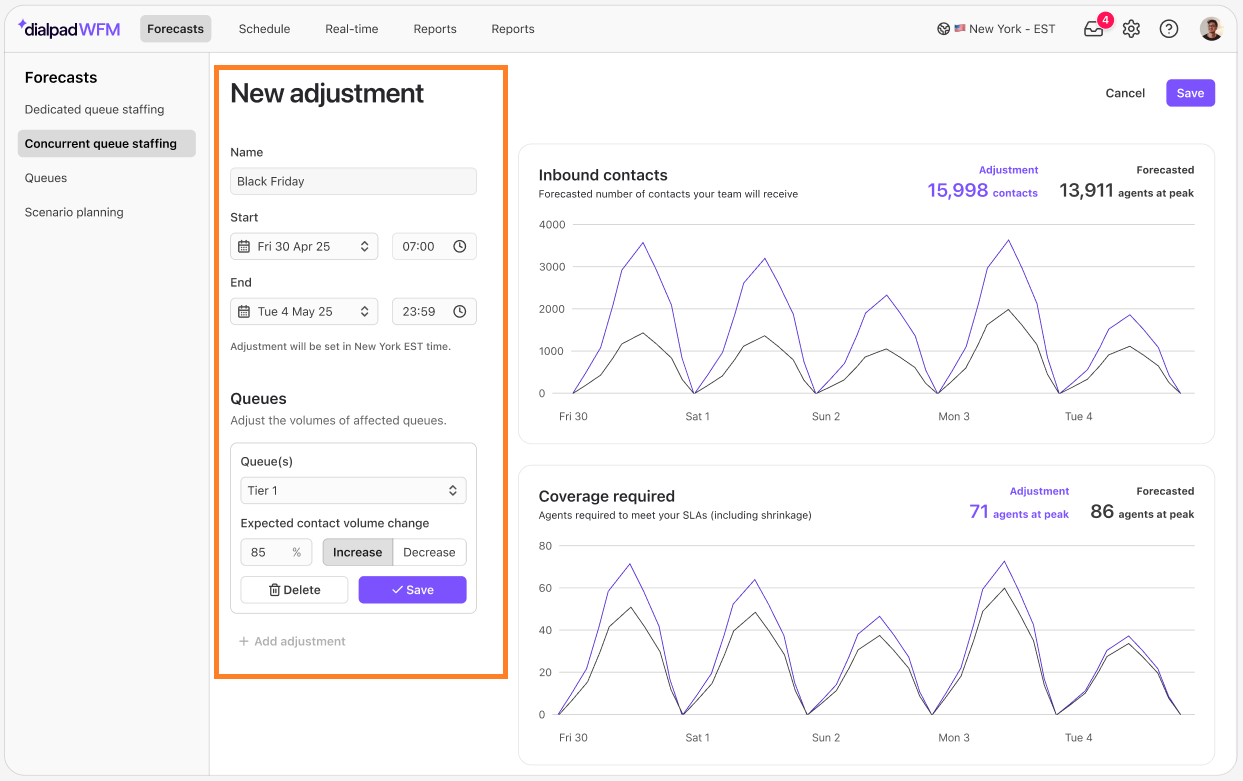
Task: Open the New York - EST timezone selector
Action: (996, 29)
